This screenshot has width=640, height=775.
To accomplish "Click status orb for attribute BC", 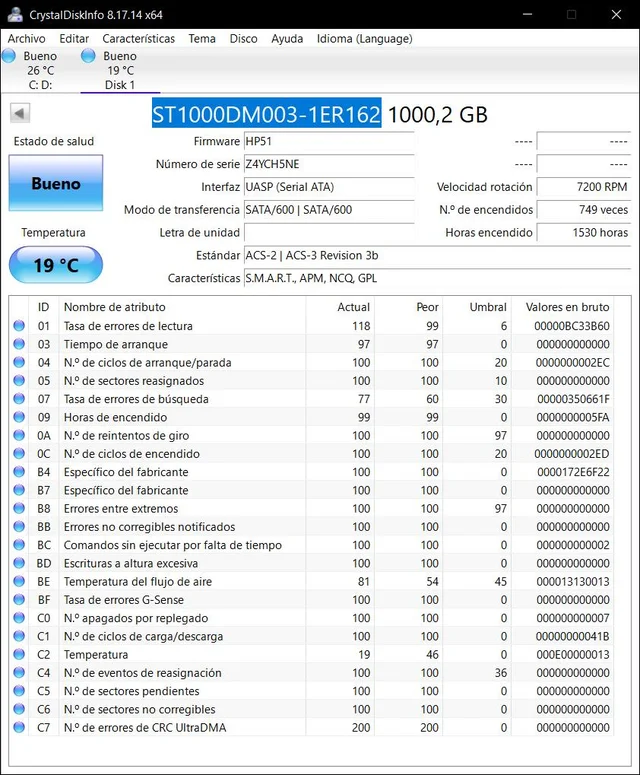I will (19, 545).
